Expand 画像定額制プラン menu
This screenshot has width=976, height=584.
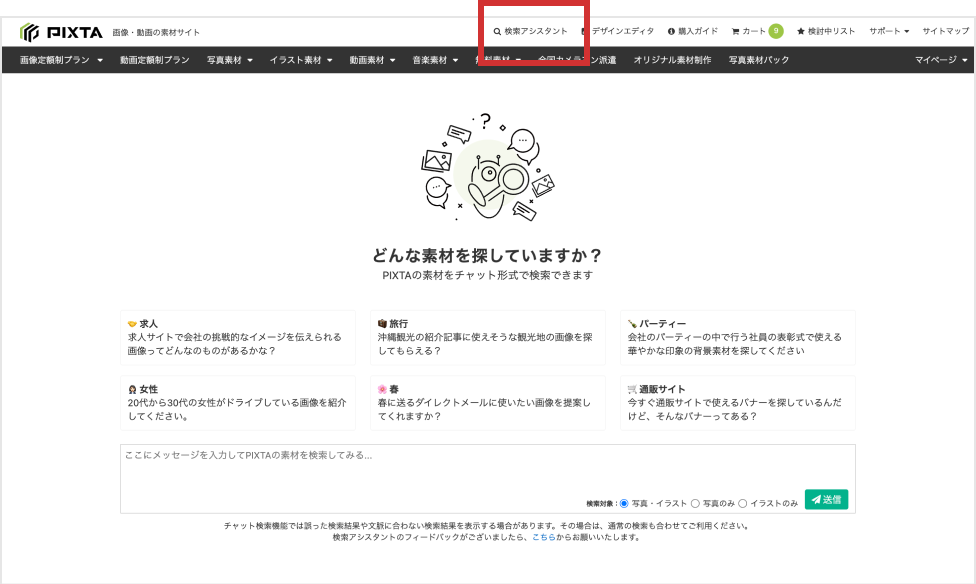(x=61, y=60)
